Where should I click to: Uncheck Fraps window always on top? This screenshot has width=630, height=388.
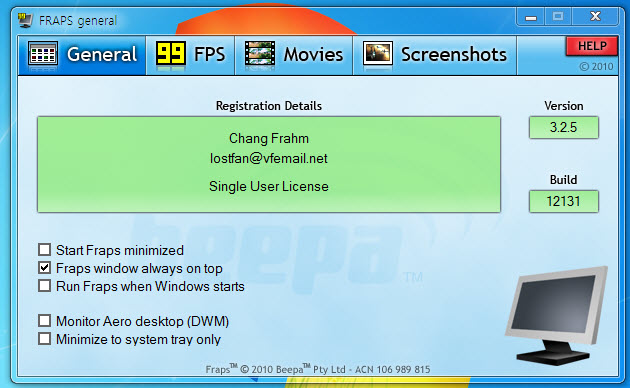pyautogui.click(x=45, y=268)
